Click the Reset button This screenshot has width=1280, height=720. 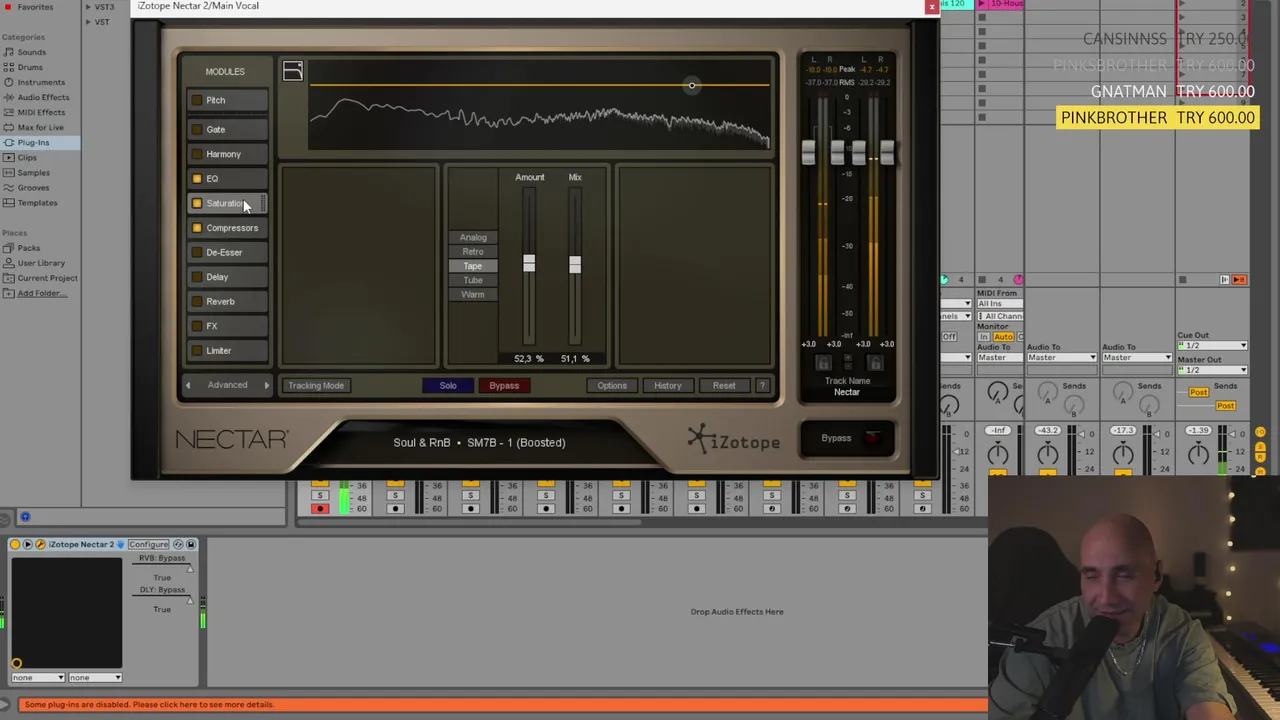click(724, 385)
